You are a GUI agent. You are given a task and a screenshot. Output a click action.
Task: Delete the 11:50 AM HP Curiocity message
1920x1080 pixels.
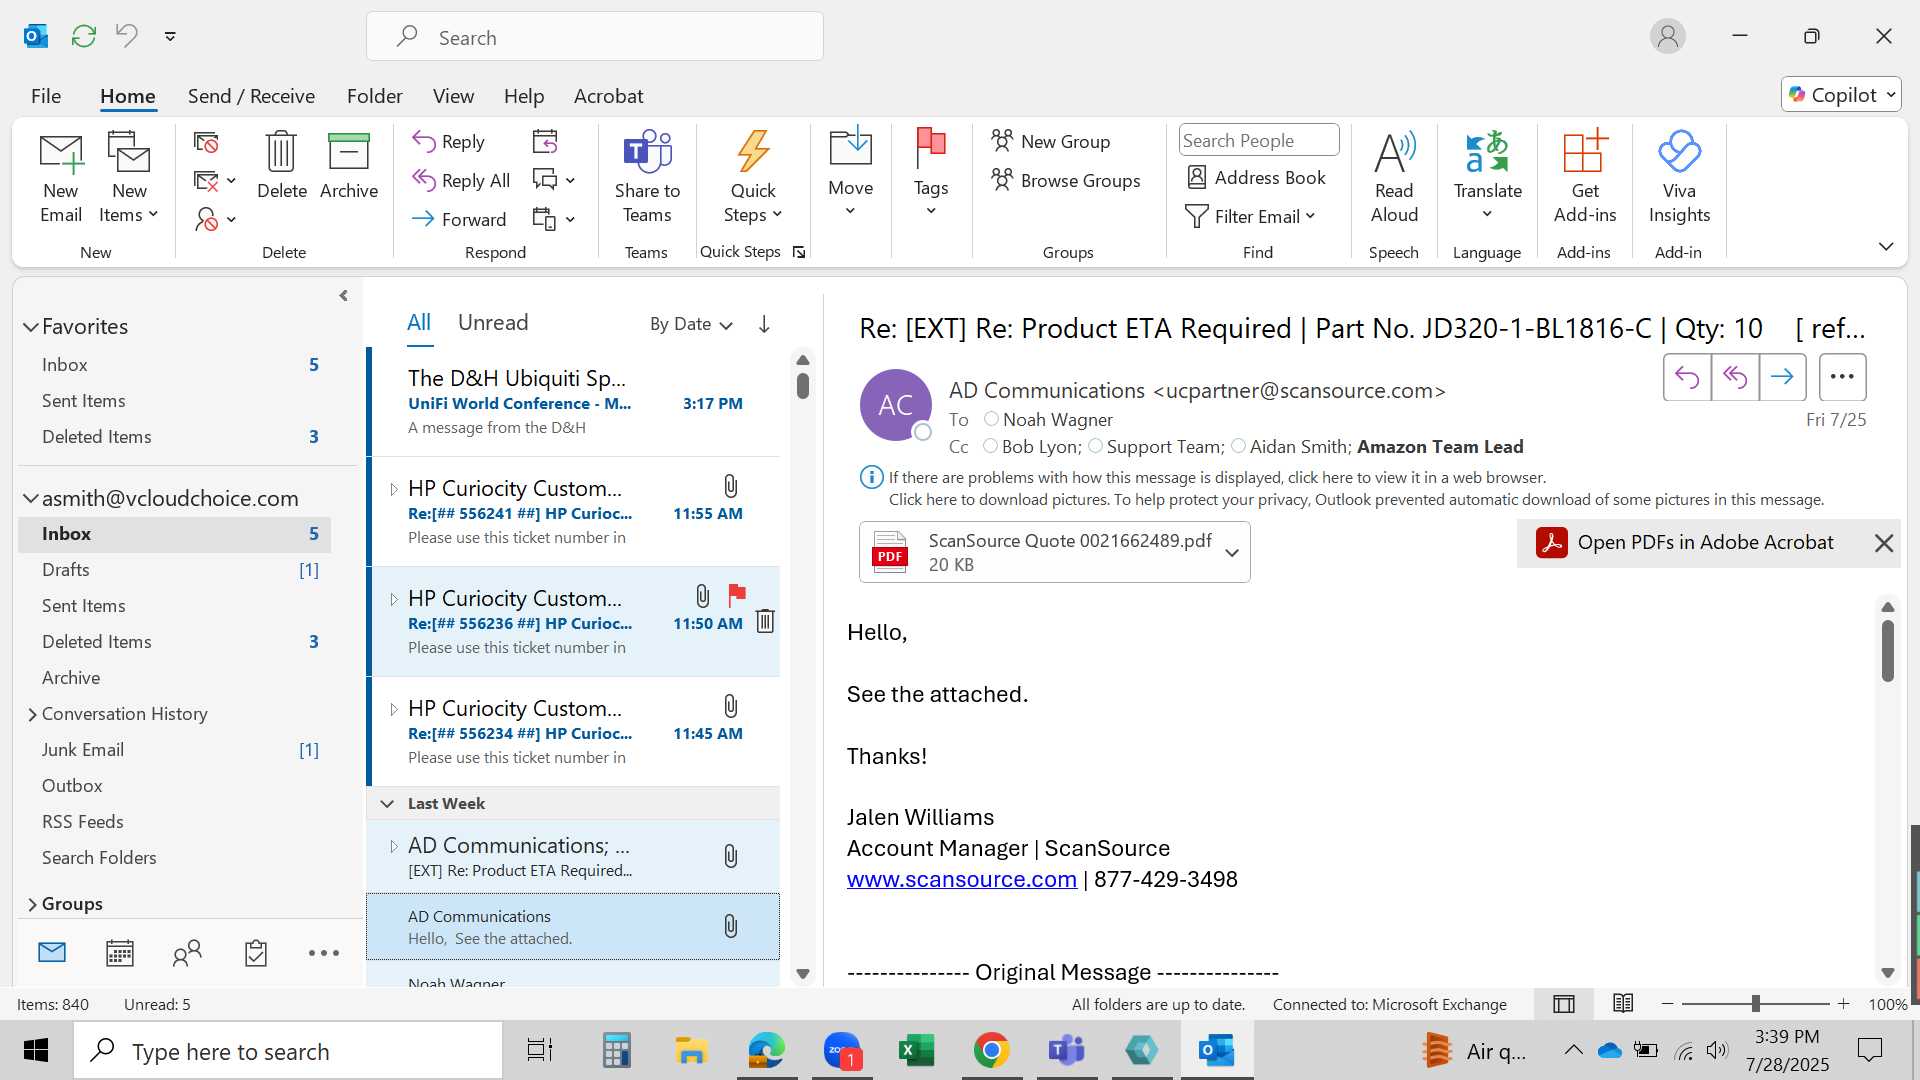click(765, 621)
